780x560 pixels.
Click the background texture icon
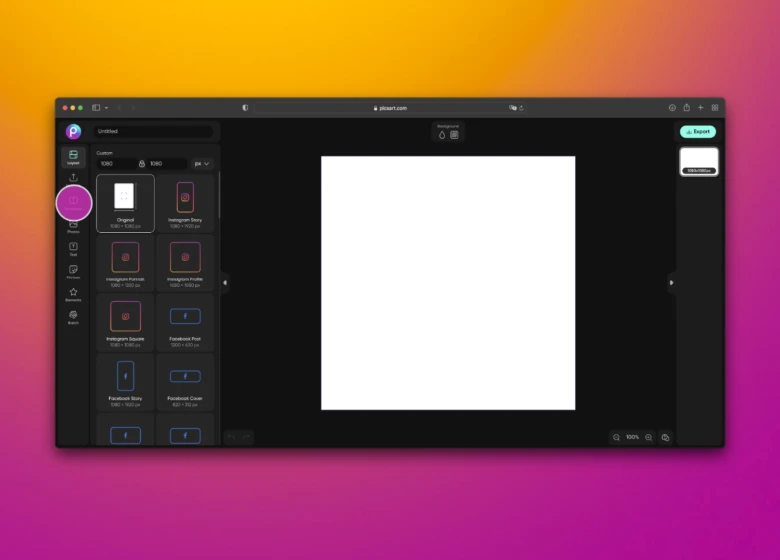pos(454,134)
